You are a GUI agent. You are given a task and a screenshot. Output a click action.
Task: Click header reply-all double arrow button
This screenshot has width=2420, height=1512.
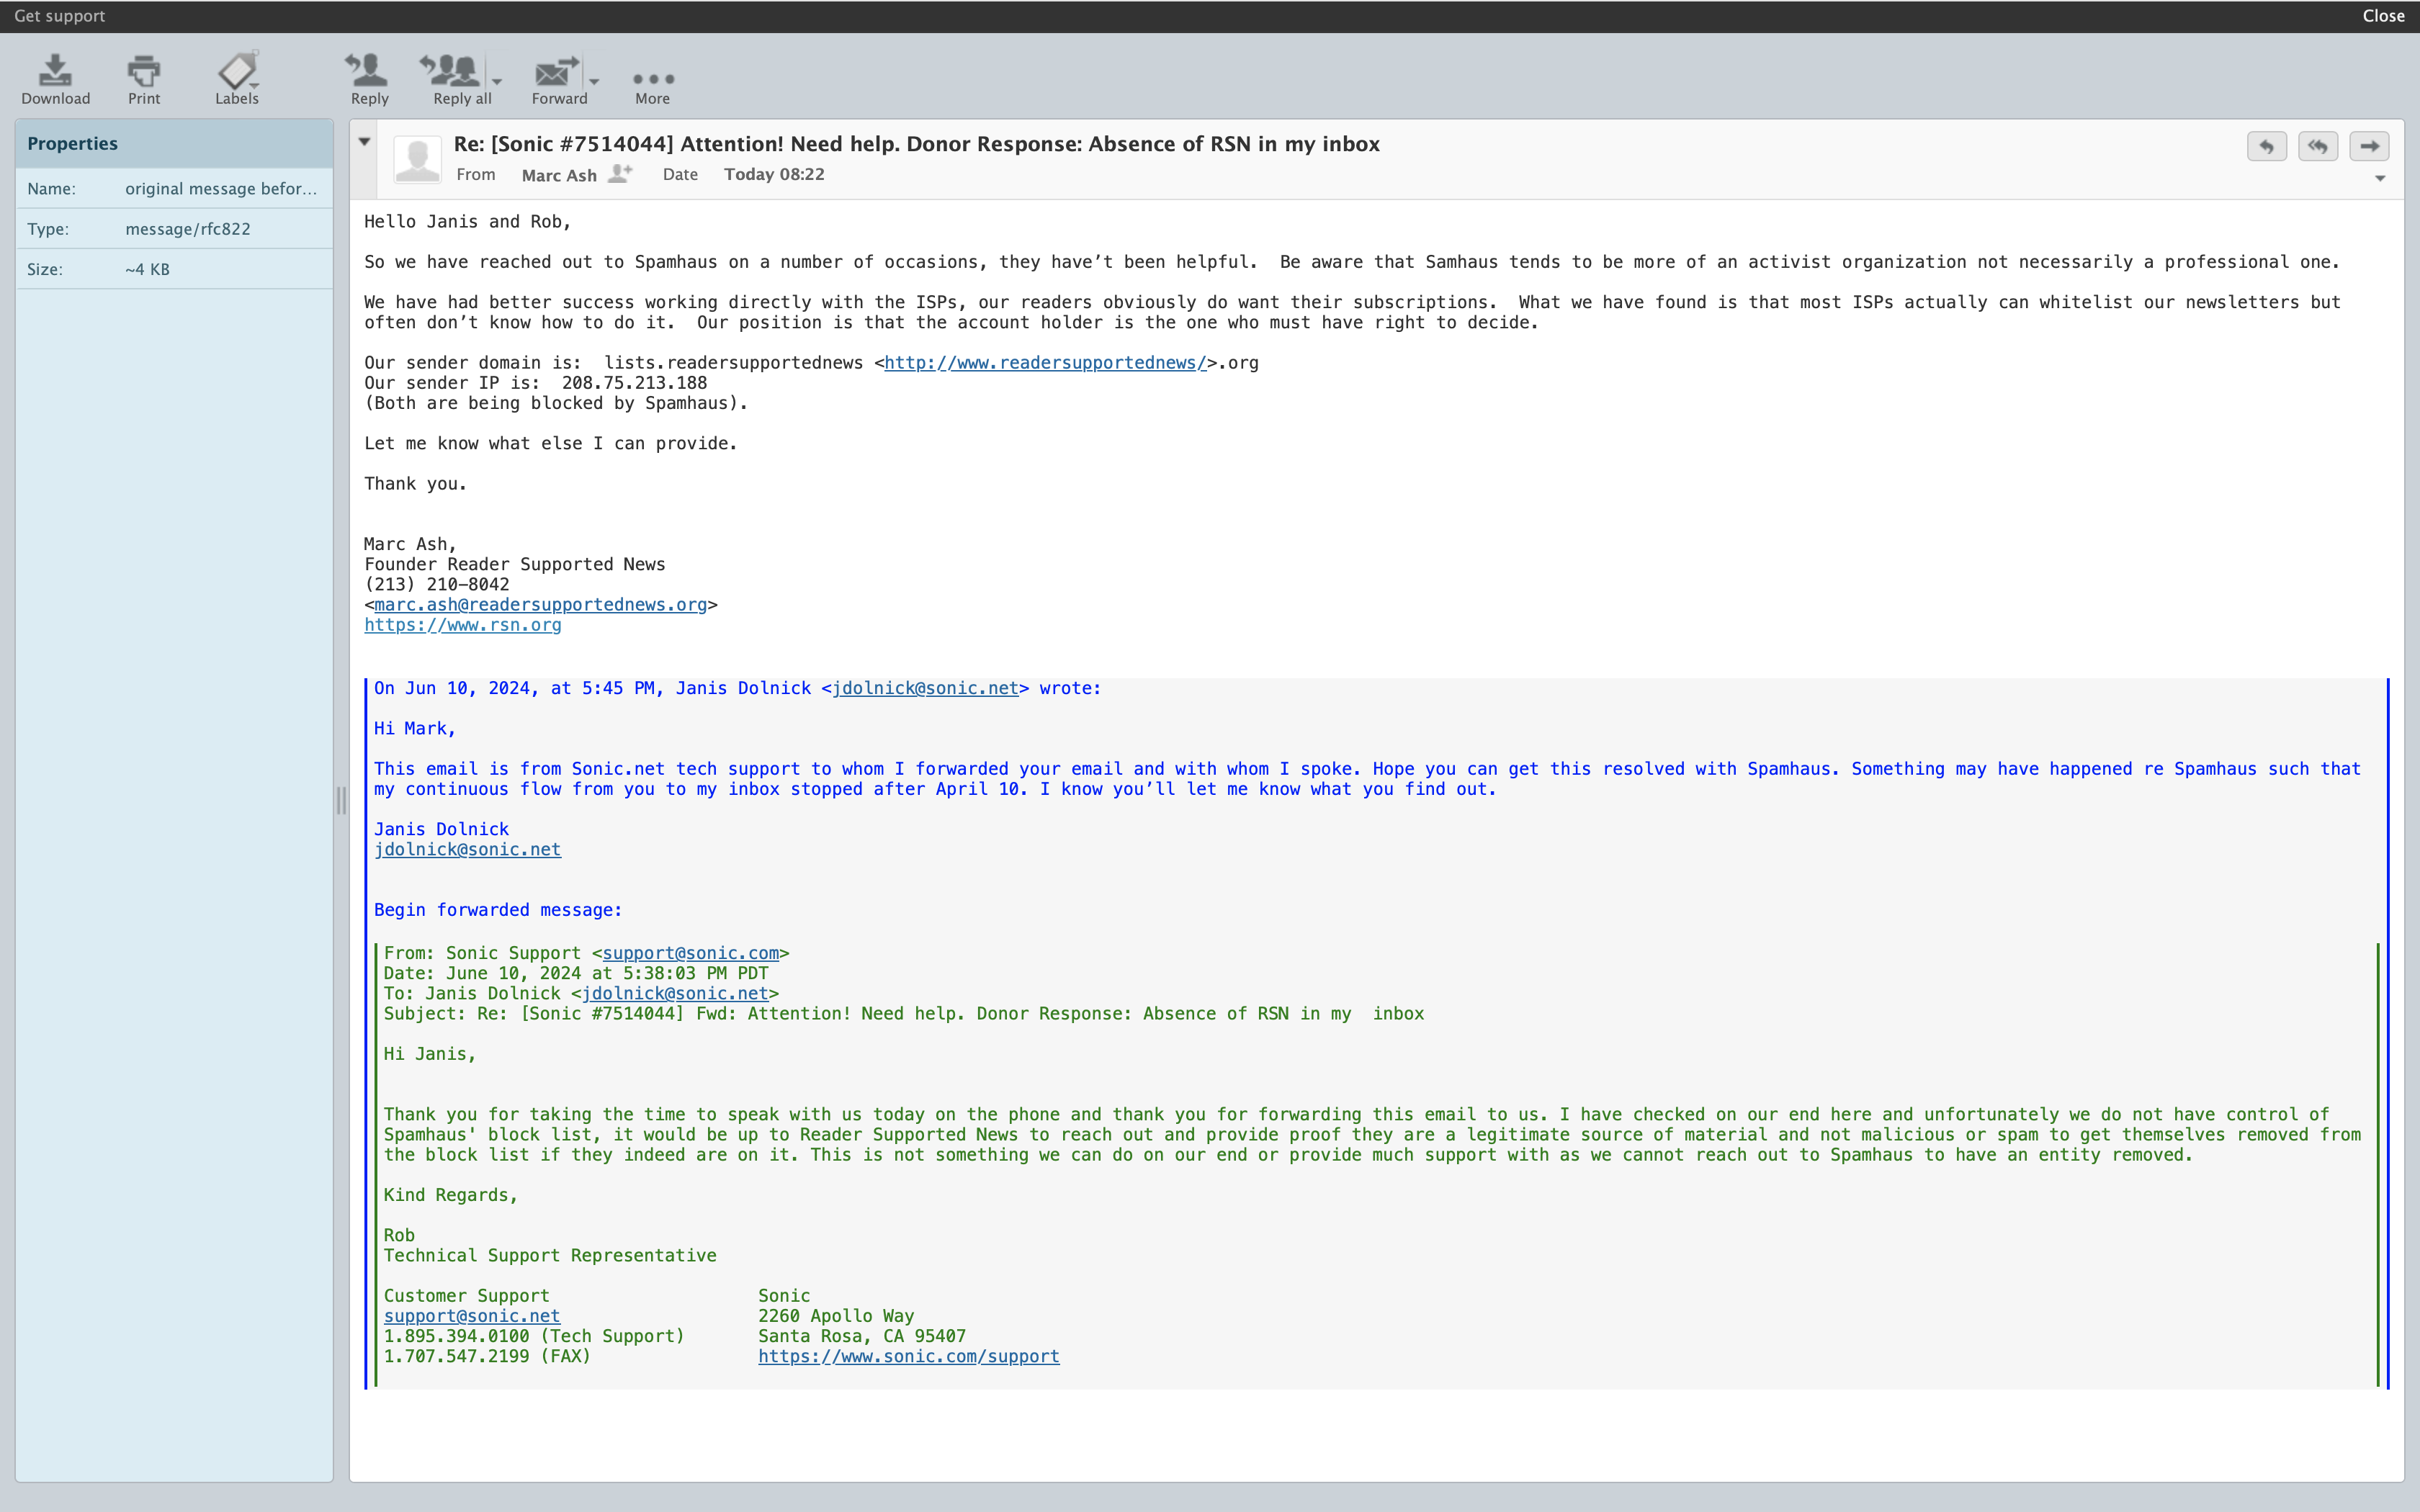coord(2318,146)
